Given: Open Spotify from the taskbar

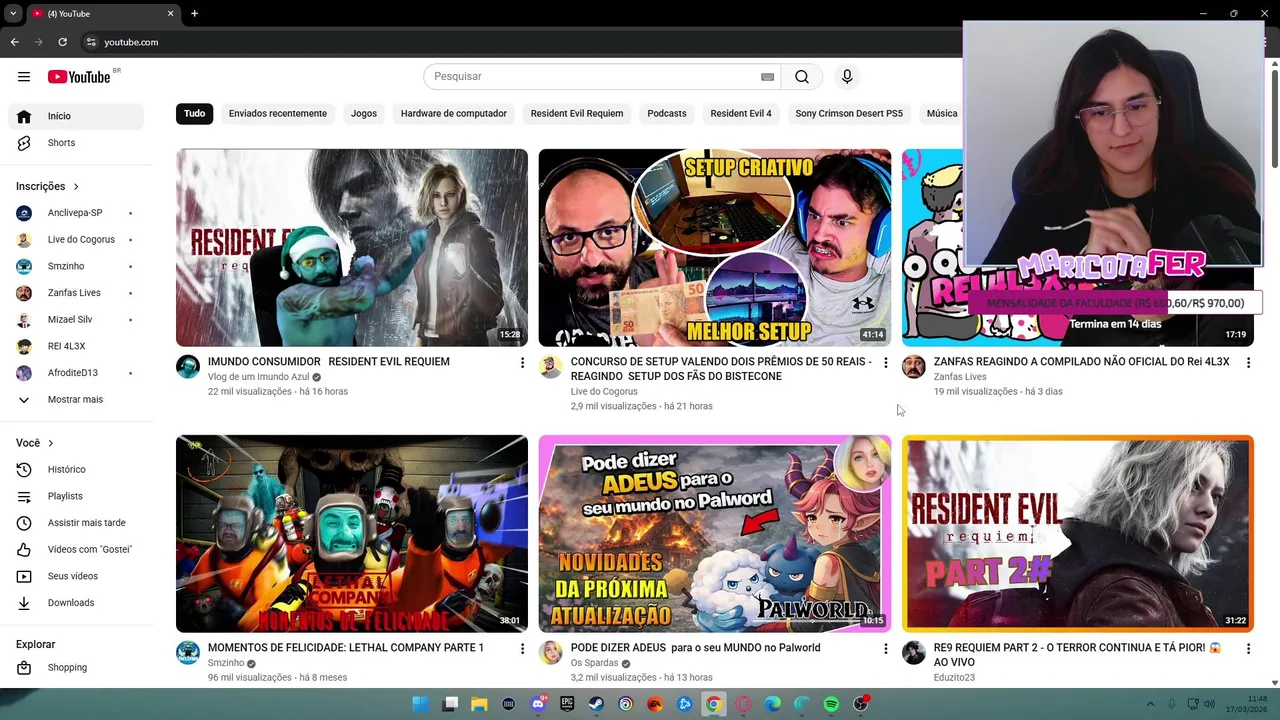Looking at the screenshot, I should tap(831, 705).
